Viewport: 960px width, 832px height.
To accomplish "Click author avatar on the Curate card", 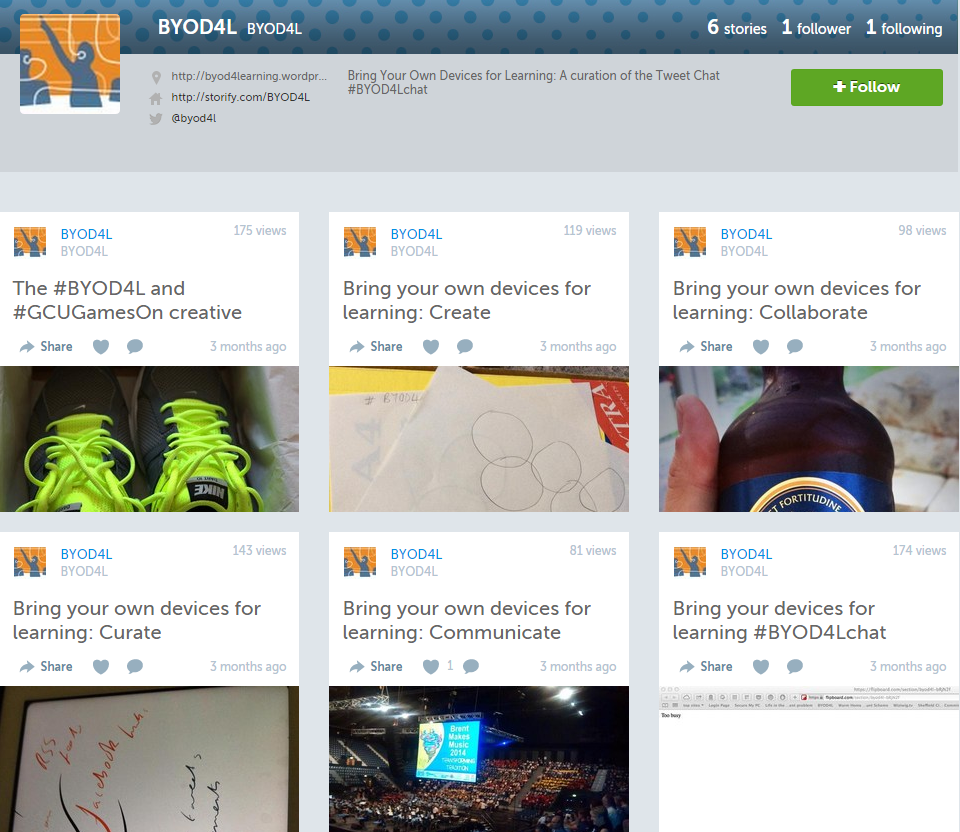I will coord(30,561).
